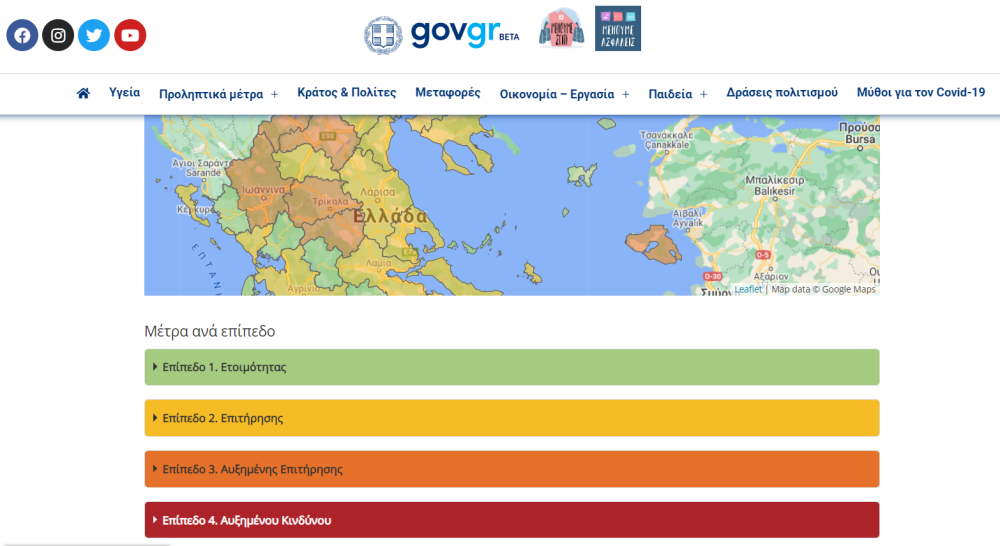Click the Leaflet attribution link
This screenshot has height=546, width=1000.
[747, 289]
